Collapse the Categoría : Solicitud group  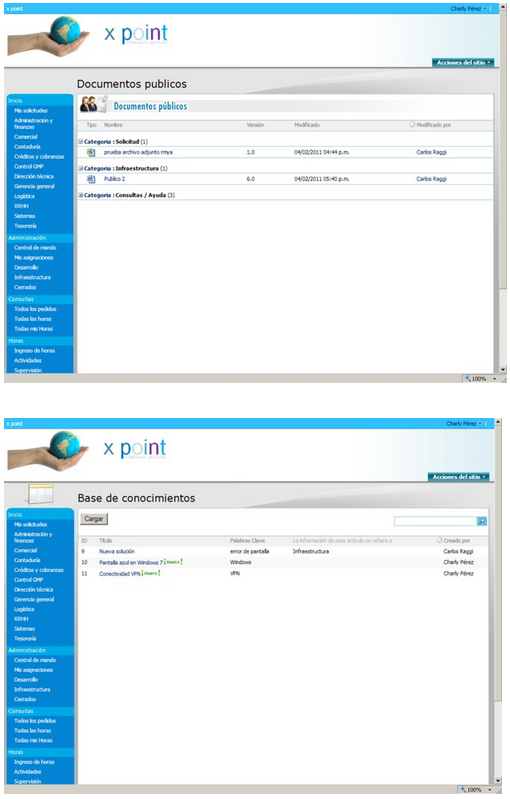coord(80,142)
